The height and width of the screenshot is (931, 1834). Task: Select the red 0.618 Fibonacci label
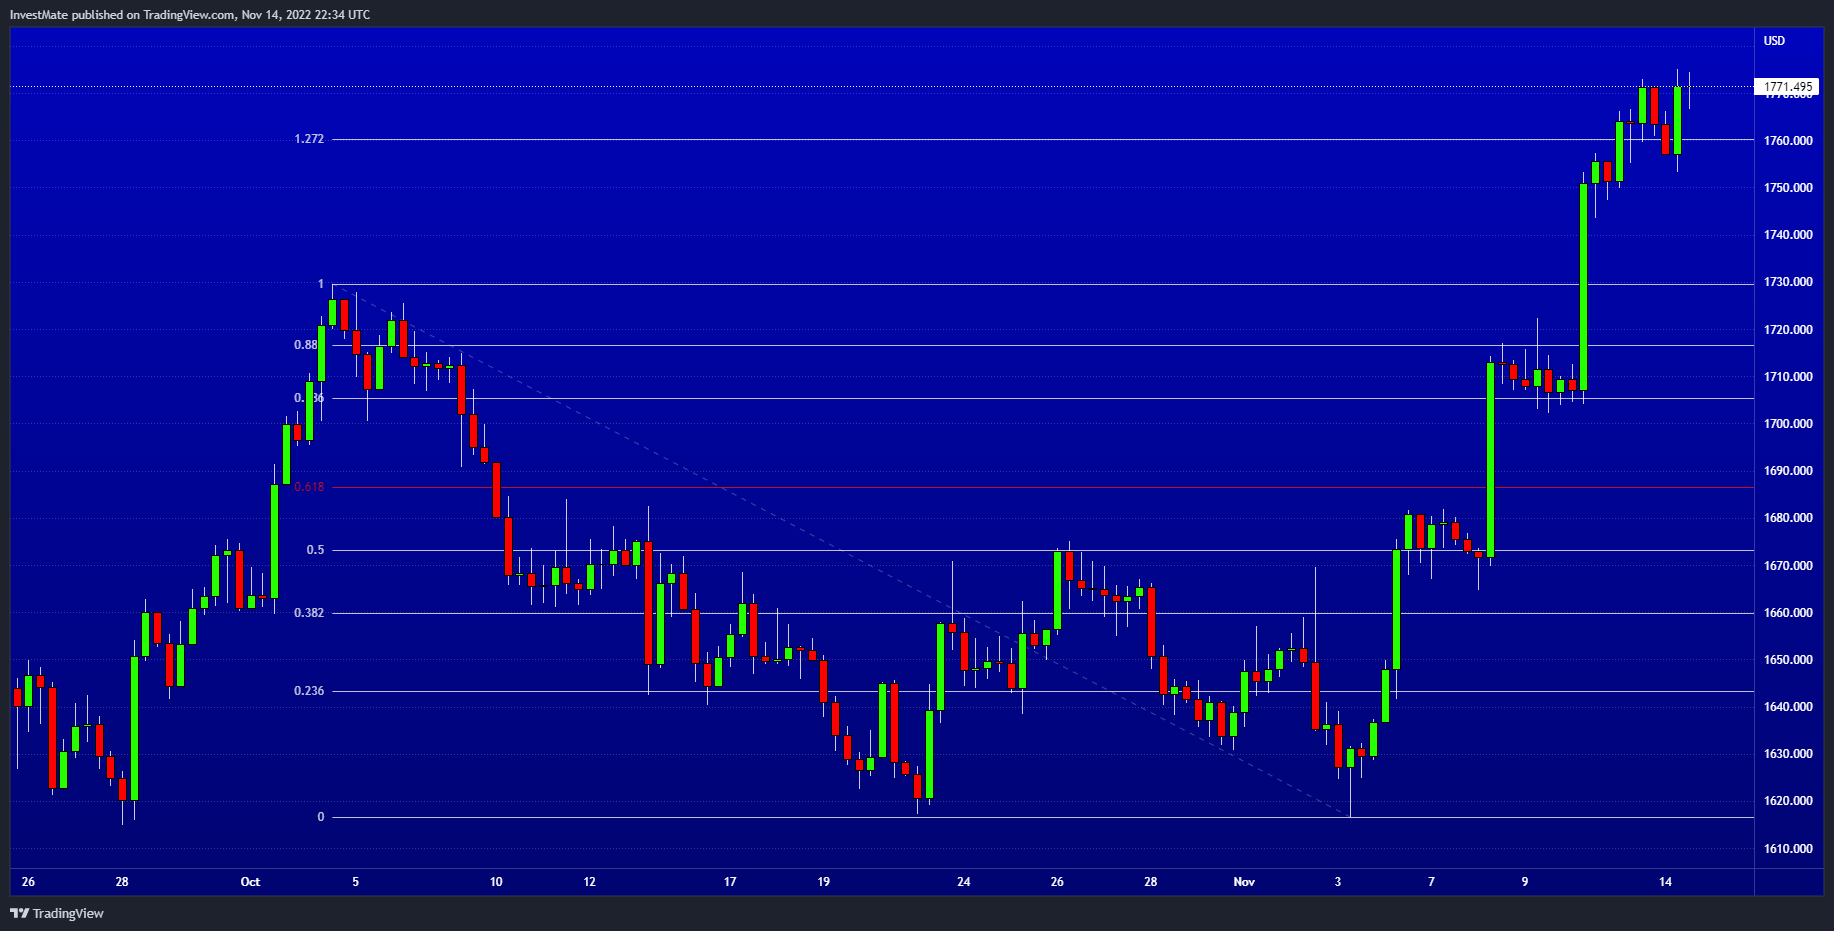pos(309,487)
